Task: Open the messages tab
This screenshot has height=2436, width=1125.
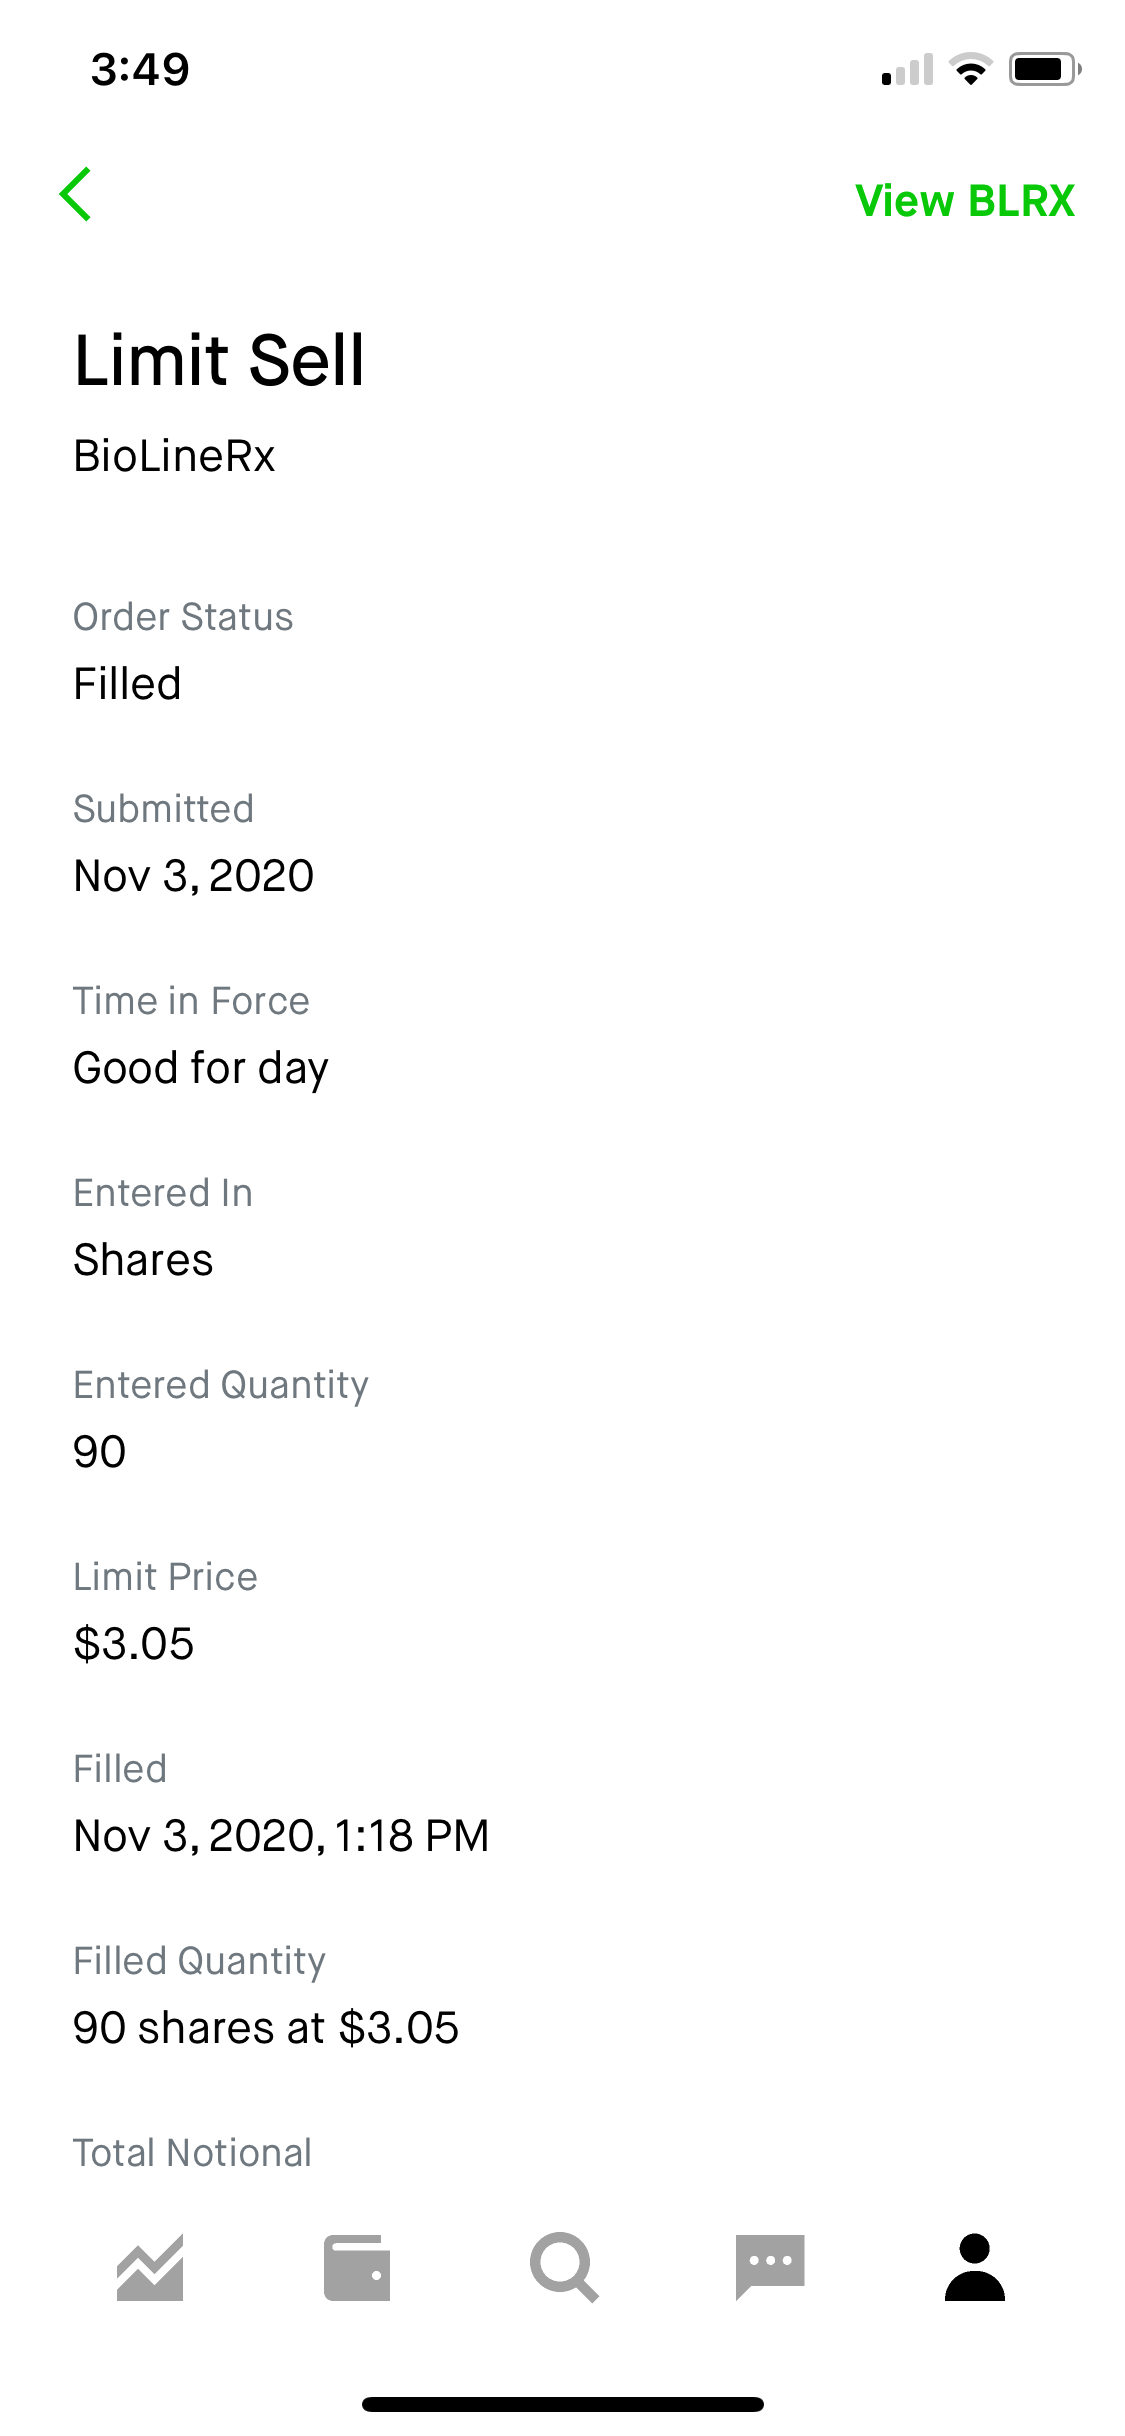Action: click(770, 2267)
